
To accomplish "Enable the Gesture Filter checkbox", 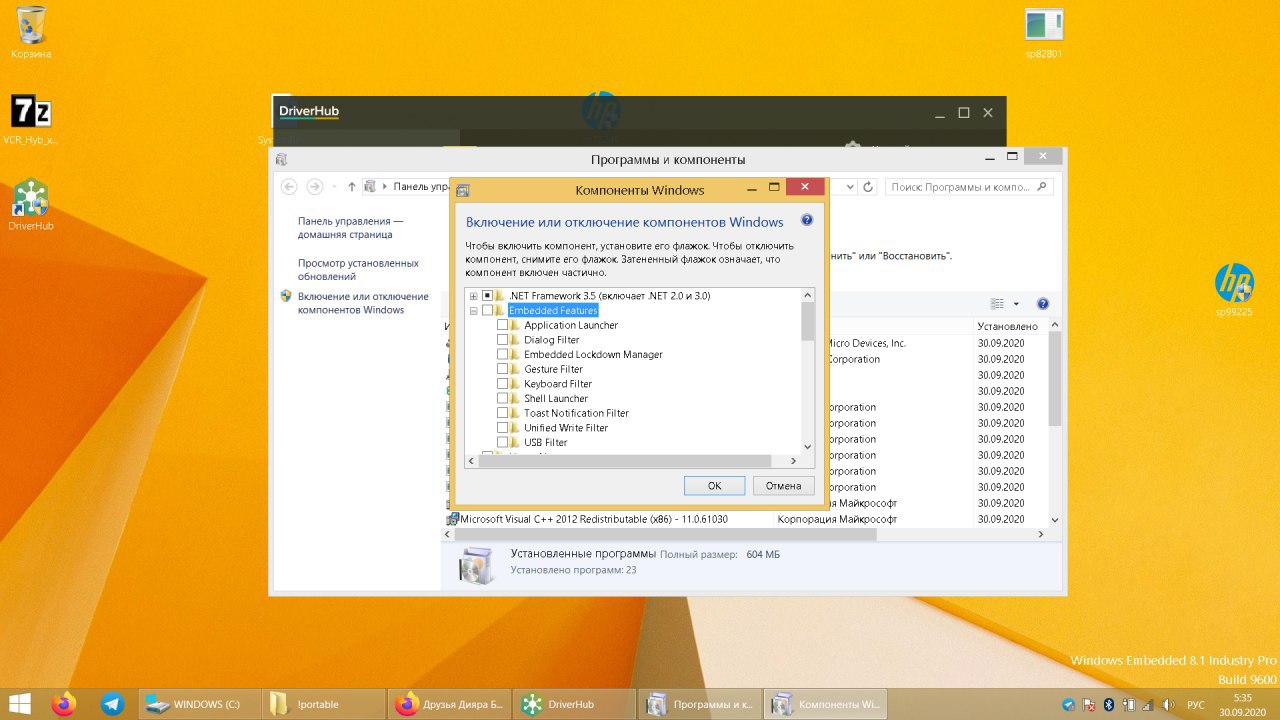I will point(502,369).
